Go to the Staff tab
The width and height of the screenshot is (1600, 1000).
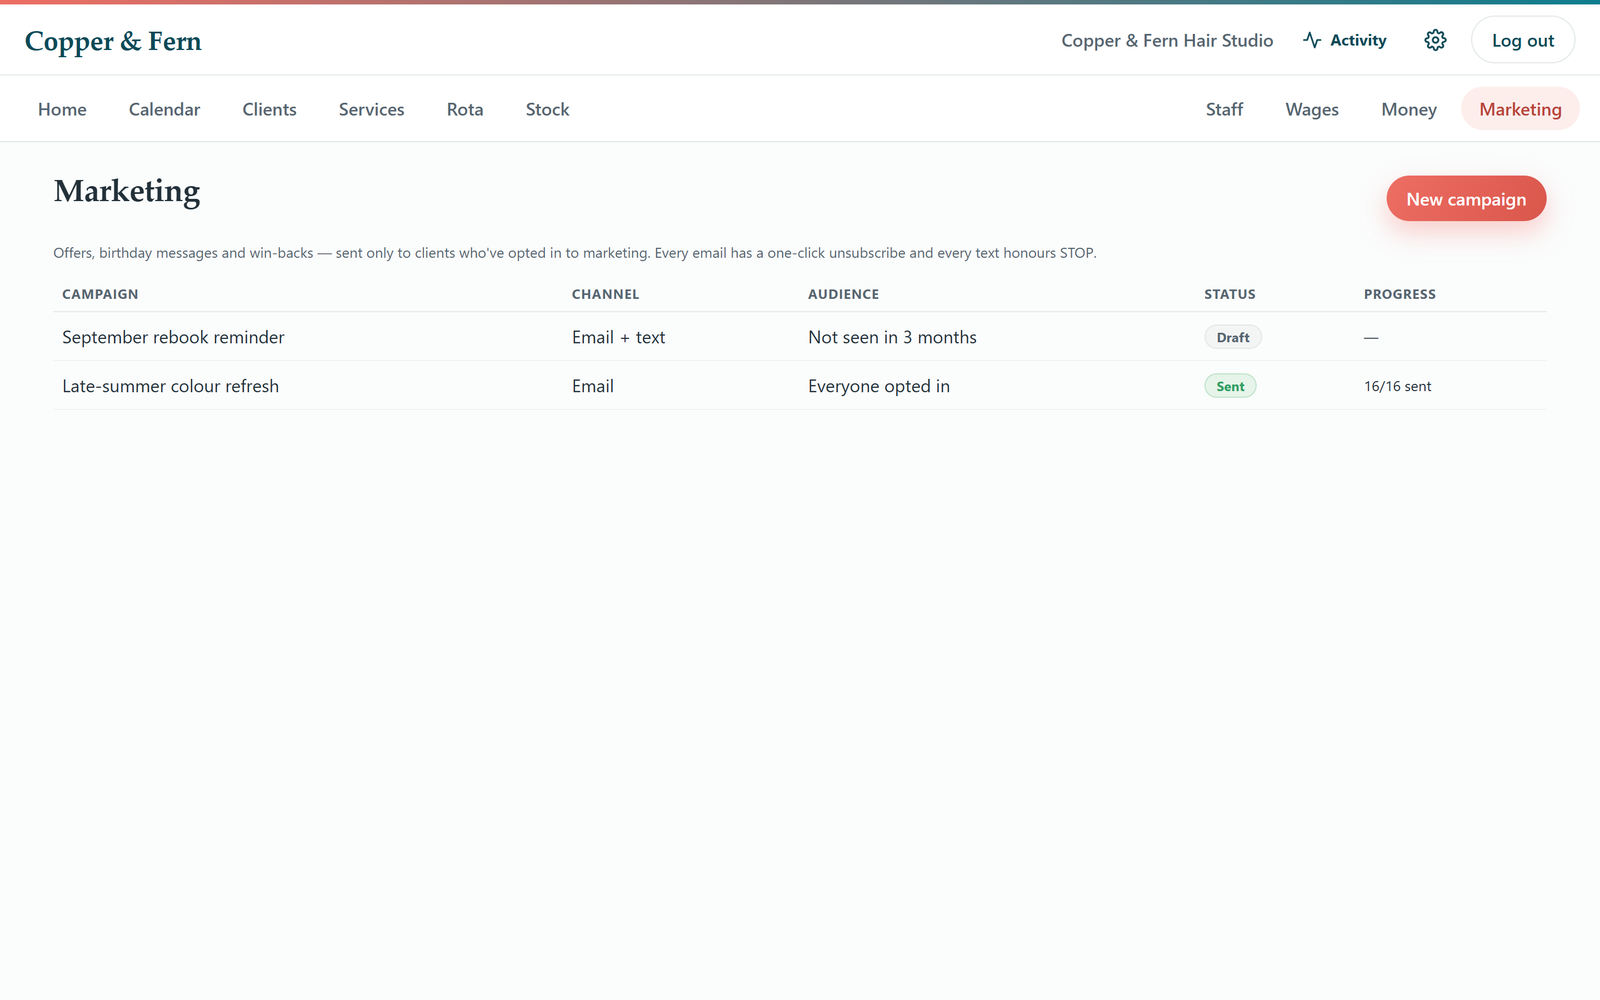point(1224,109)
